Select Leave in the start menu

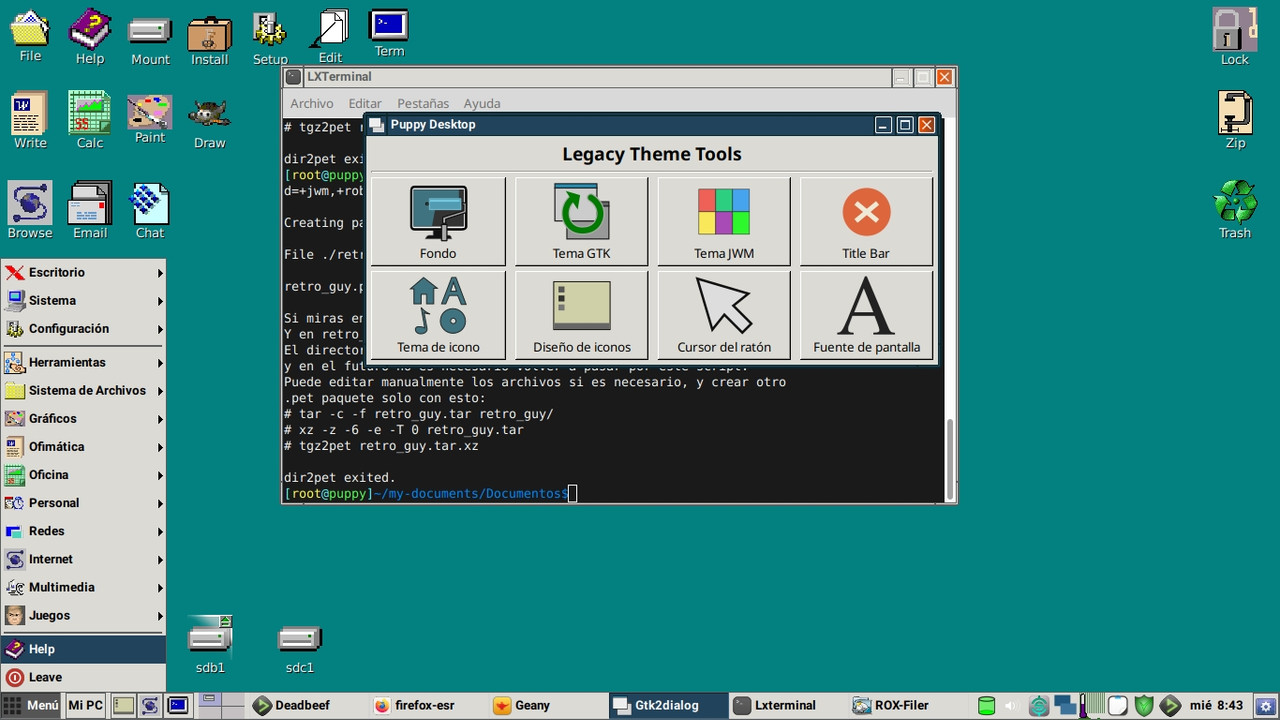83,676
